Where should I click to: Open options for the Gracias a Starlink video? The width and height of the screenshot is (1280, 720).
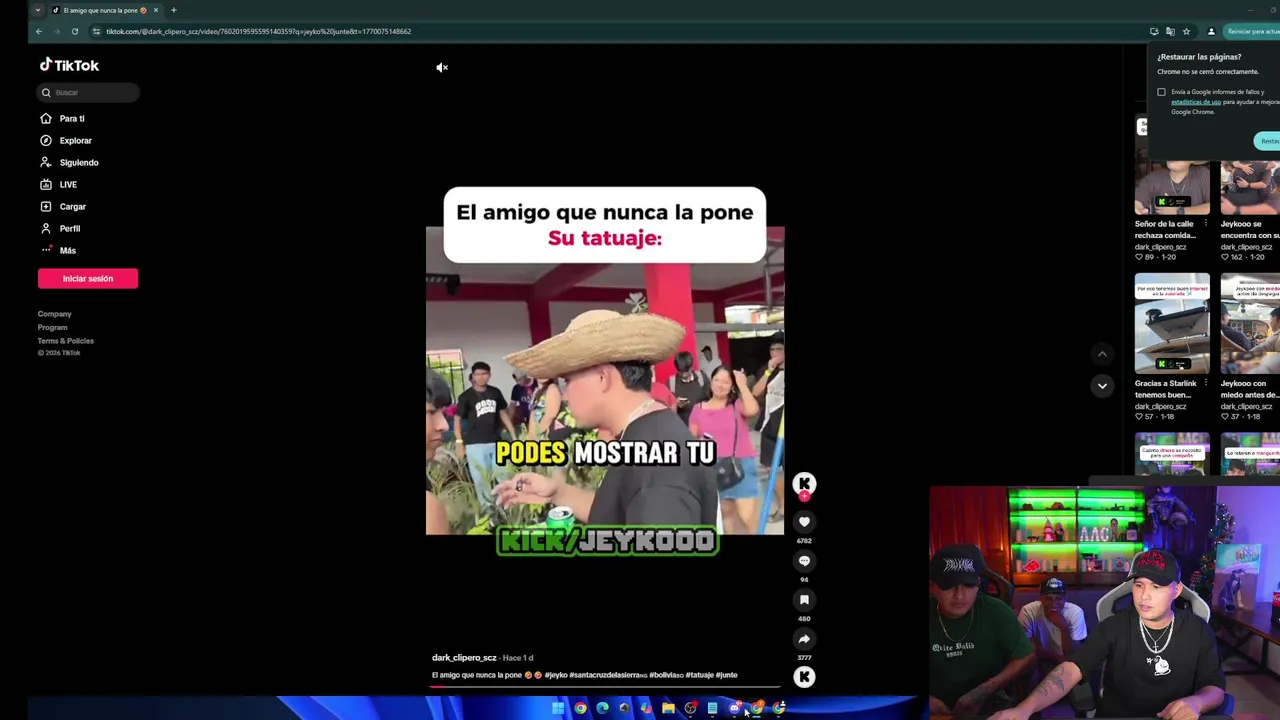[x=1205, y=384]
